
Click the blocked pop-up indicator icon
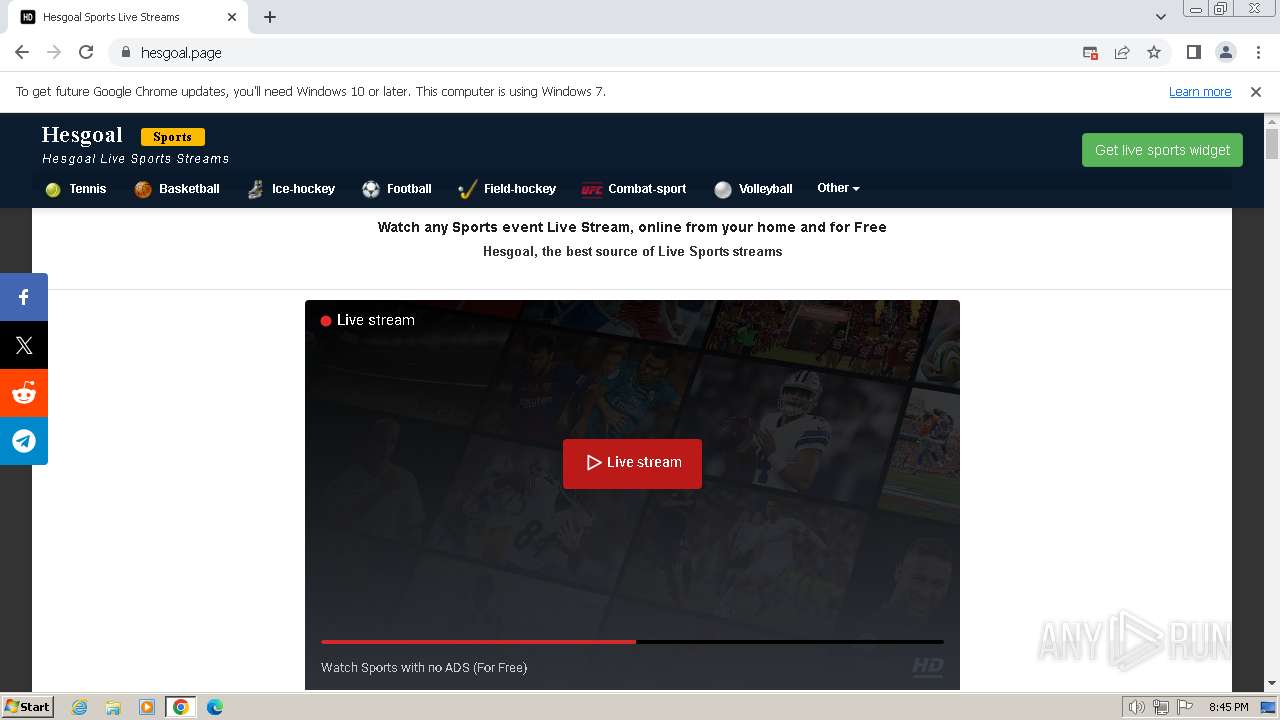point(1090,53)
